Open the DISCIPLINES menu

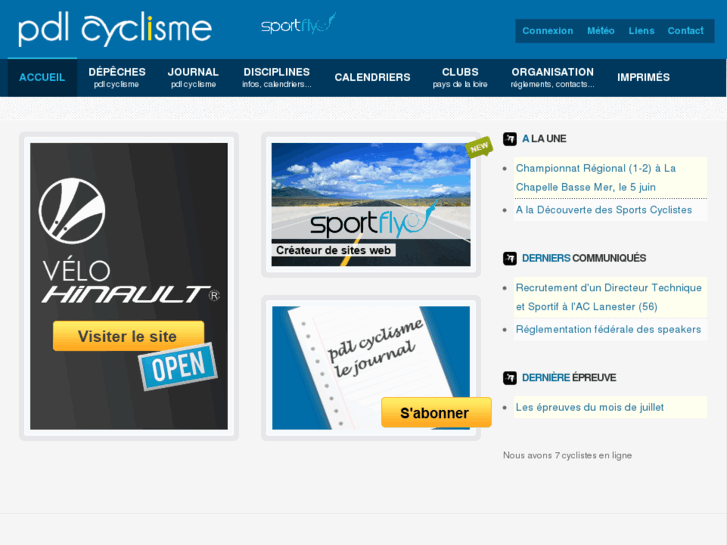point(277,77)
